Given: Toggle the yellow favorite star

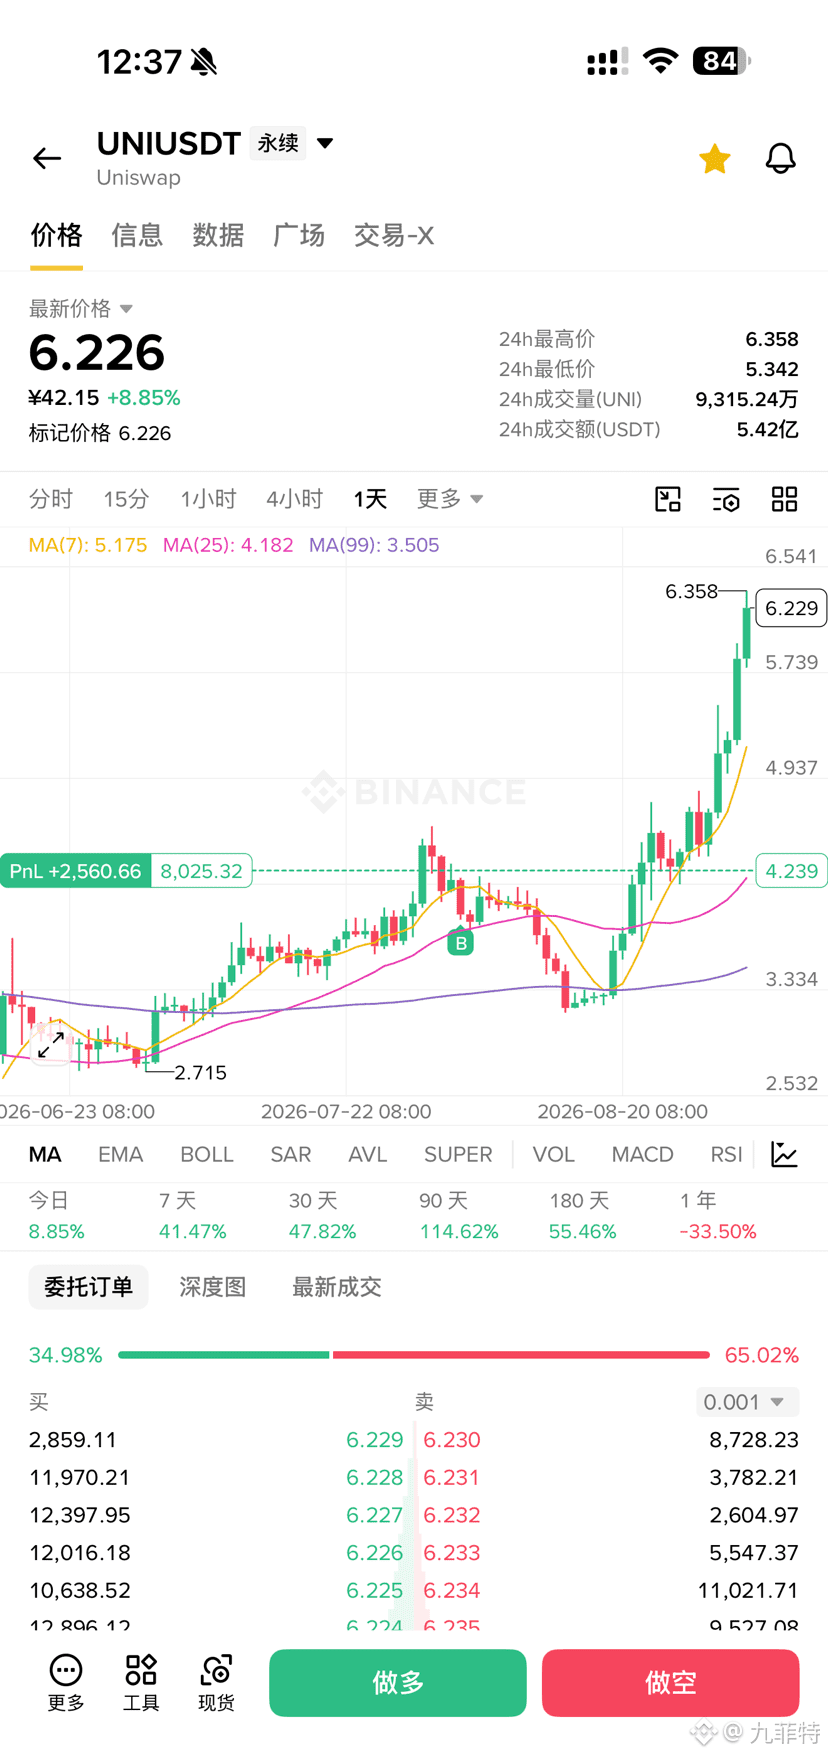Looking at the screenshot, I should 714,158.
